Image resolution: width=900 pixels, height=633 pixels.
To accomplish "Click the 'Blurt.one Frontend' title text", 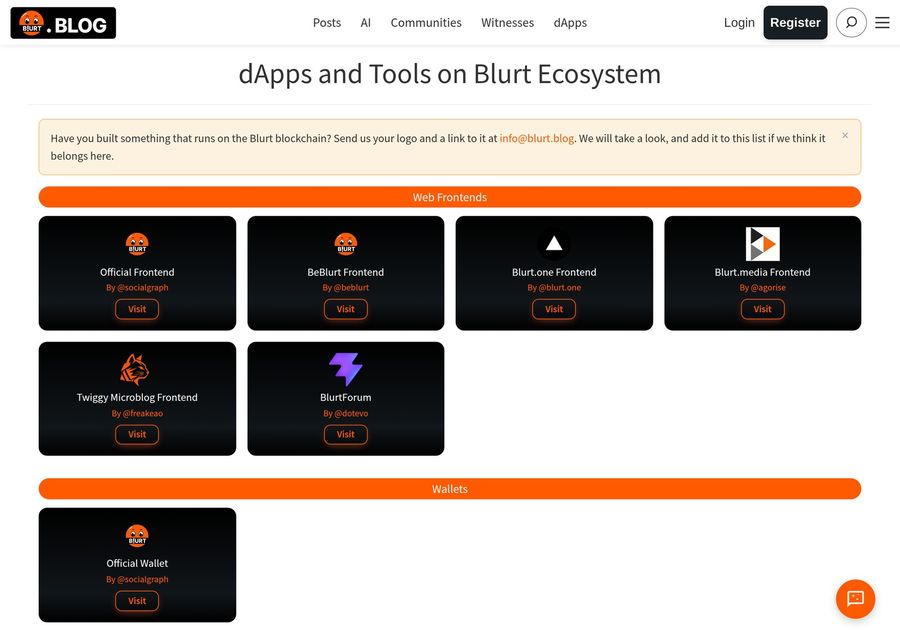I will (x=554, y=272).
